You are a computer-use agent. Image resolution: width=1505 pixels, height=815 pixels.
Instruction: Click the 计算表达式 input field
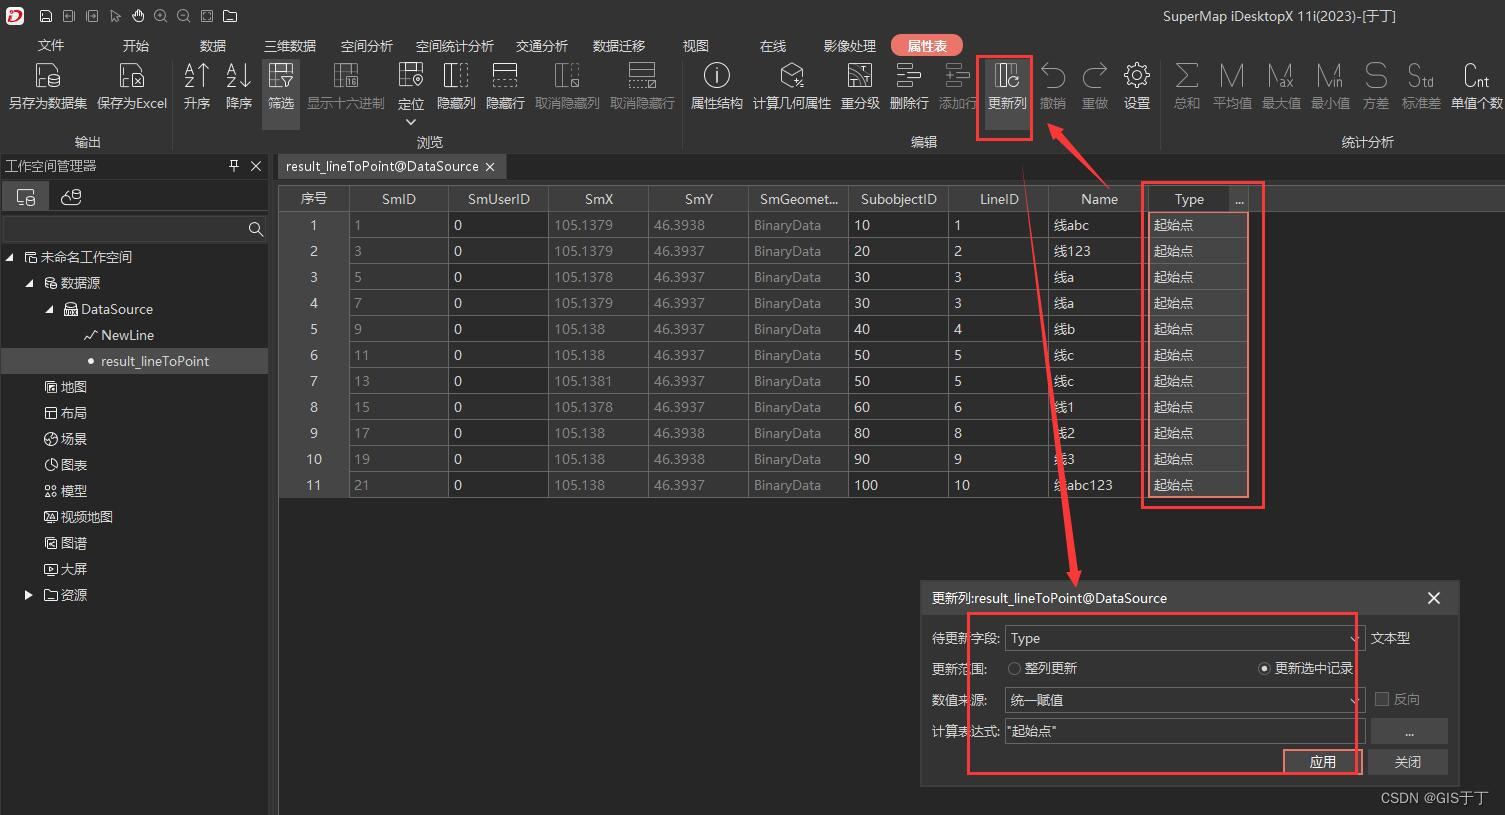click(x=1184, y=731)
